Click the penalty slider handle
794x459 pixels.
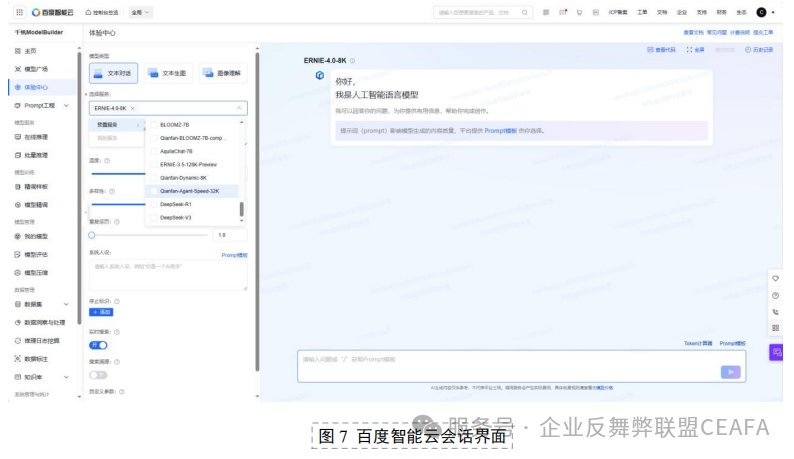click(92, 235)
